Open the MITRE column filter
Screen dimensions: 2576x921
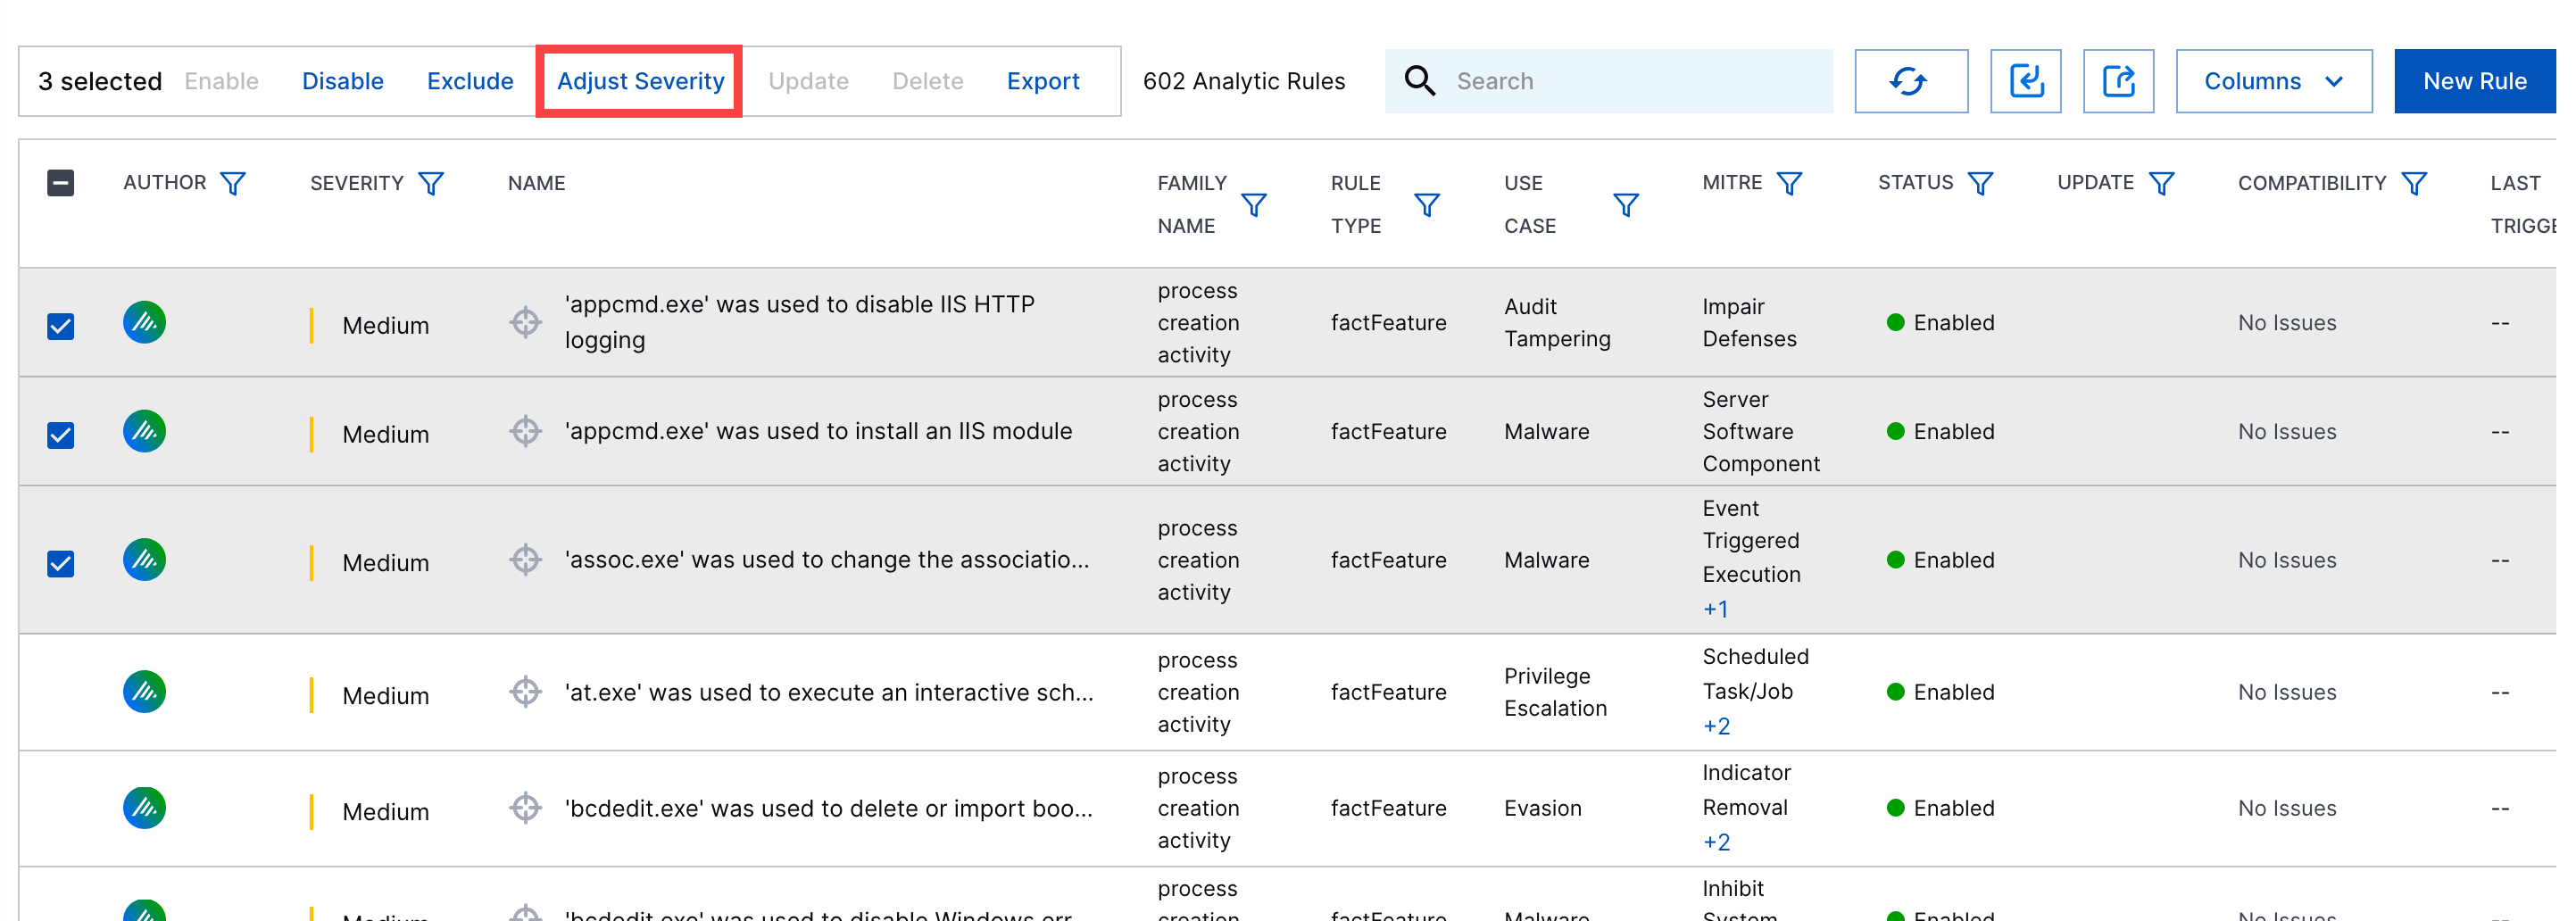(x=1789, y=183)
